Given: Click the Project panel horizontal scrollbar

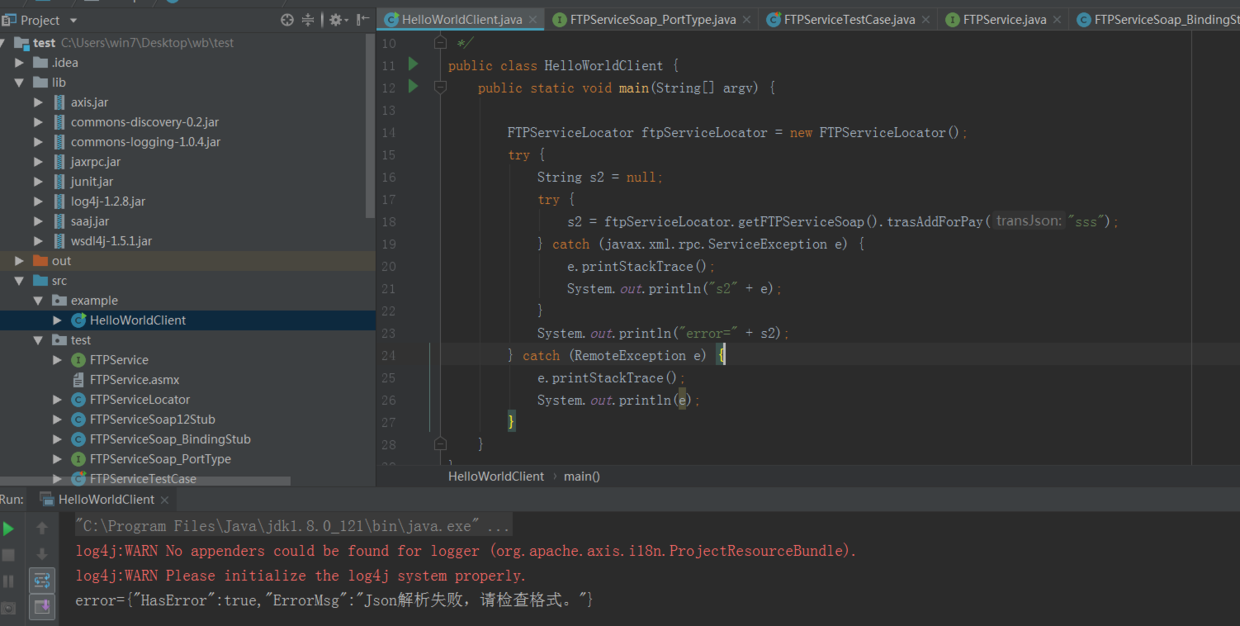Looking at the screenshot, I should (145, 482).
